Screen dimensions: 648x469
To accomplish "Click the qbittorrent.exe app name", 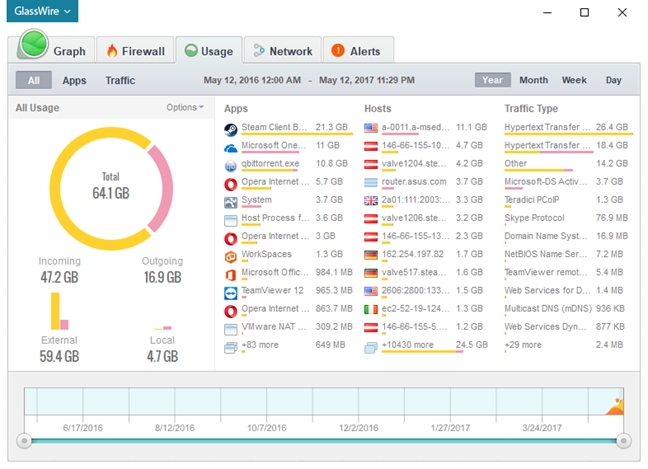I will tap(270, 163).
